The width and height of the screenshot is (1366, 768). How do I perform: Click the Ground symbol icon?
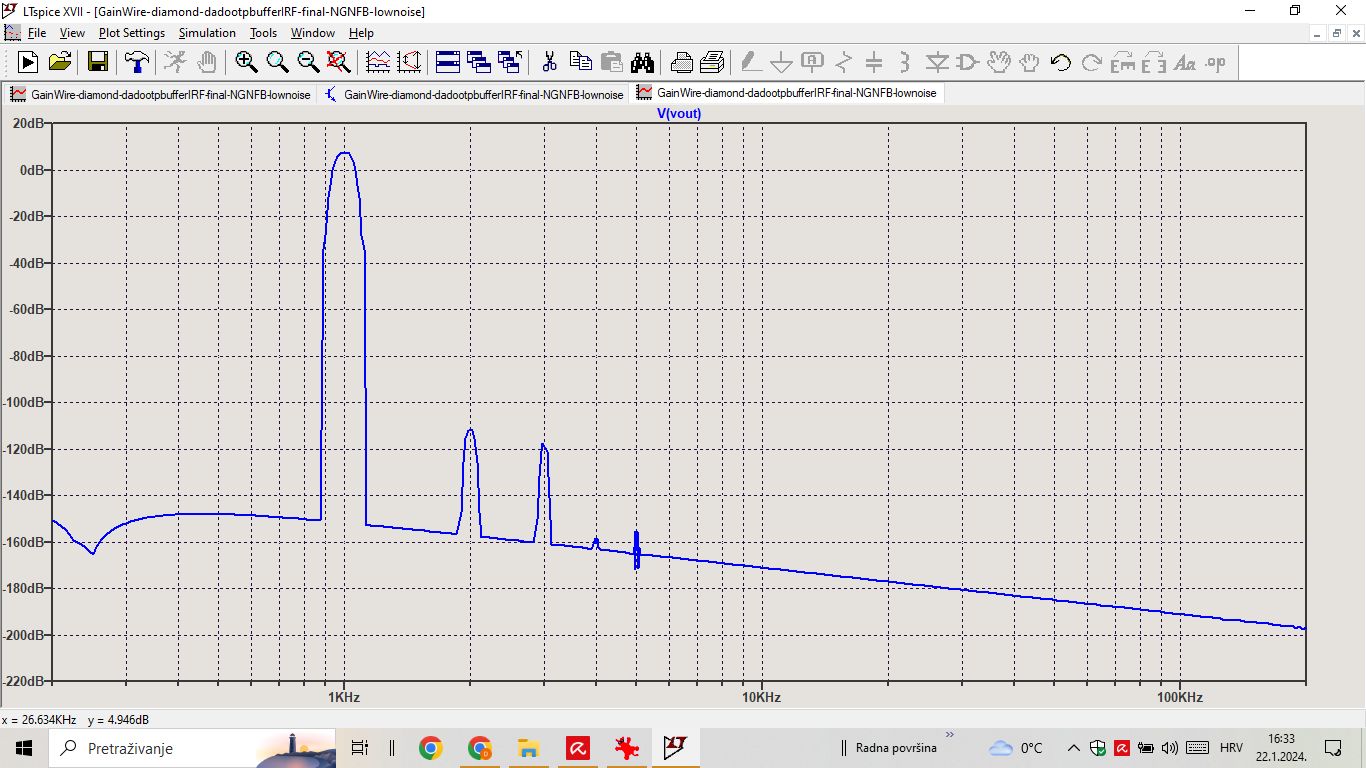tap(781, 62)
